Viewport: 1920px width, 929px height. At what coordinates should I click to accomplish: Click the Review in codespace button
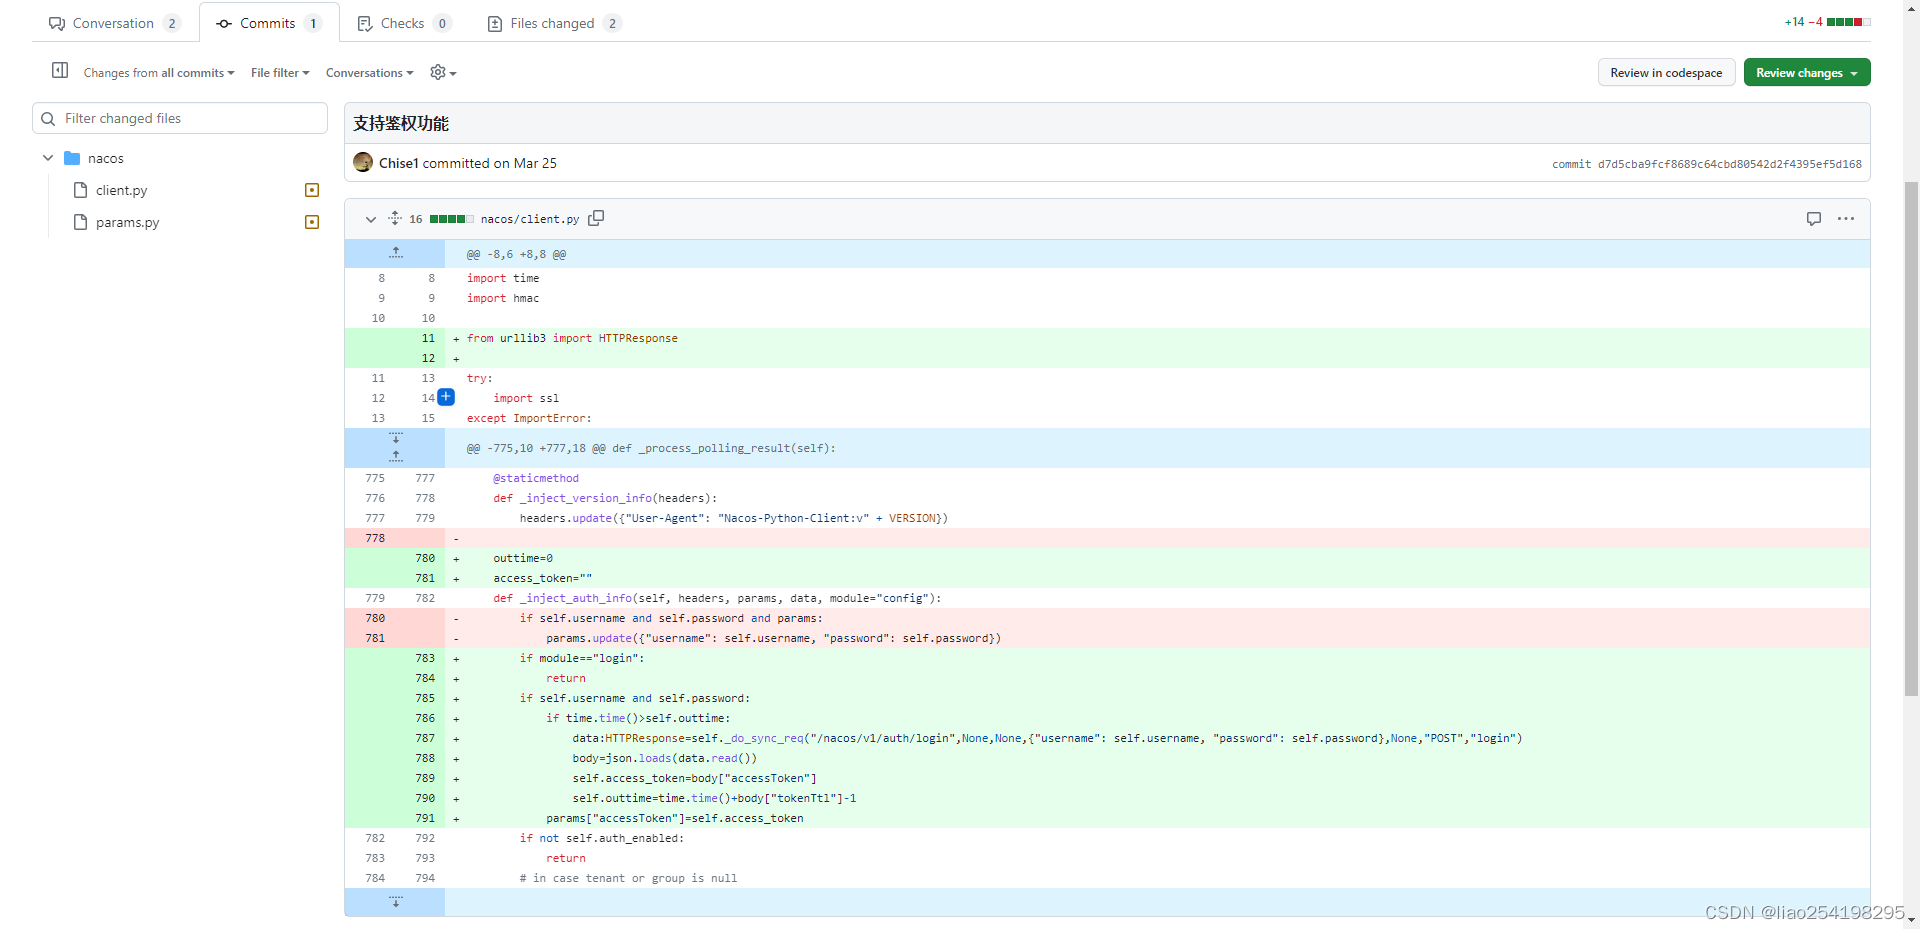(1666, 72)
